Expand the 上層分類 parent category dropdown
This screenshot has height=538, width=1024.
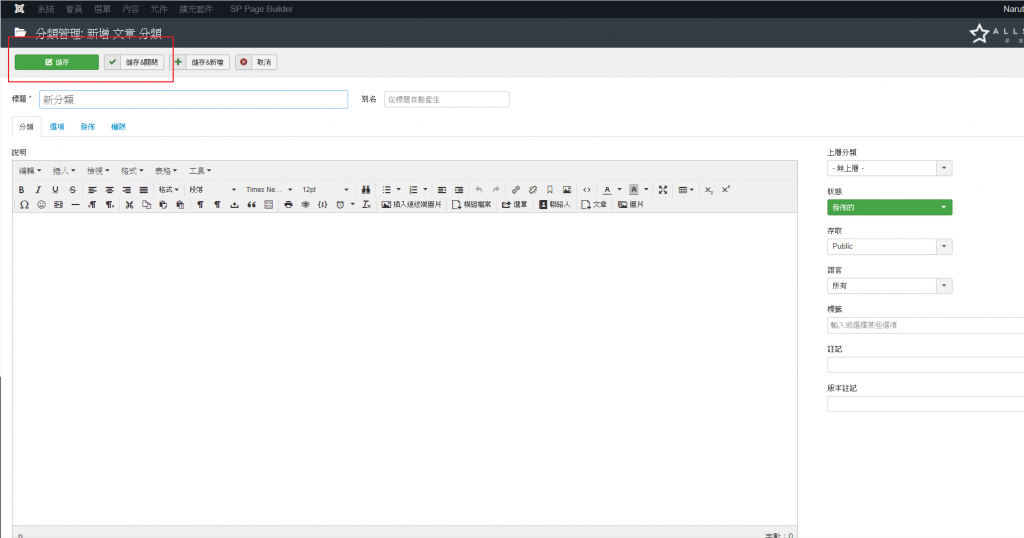click(x=889, y=168)
